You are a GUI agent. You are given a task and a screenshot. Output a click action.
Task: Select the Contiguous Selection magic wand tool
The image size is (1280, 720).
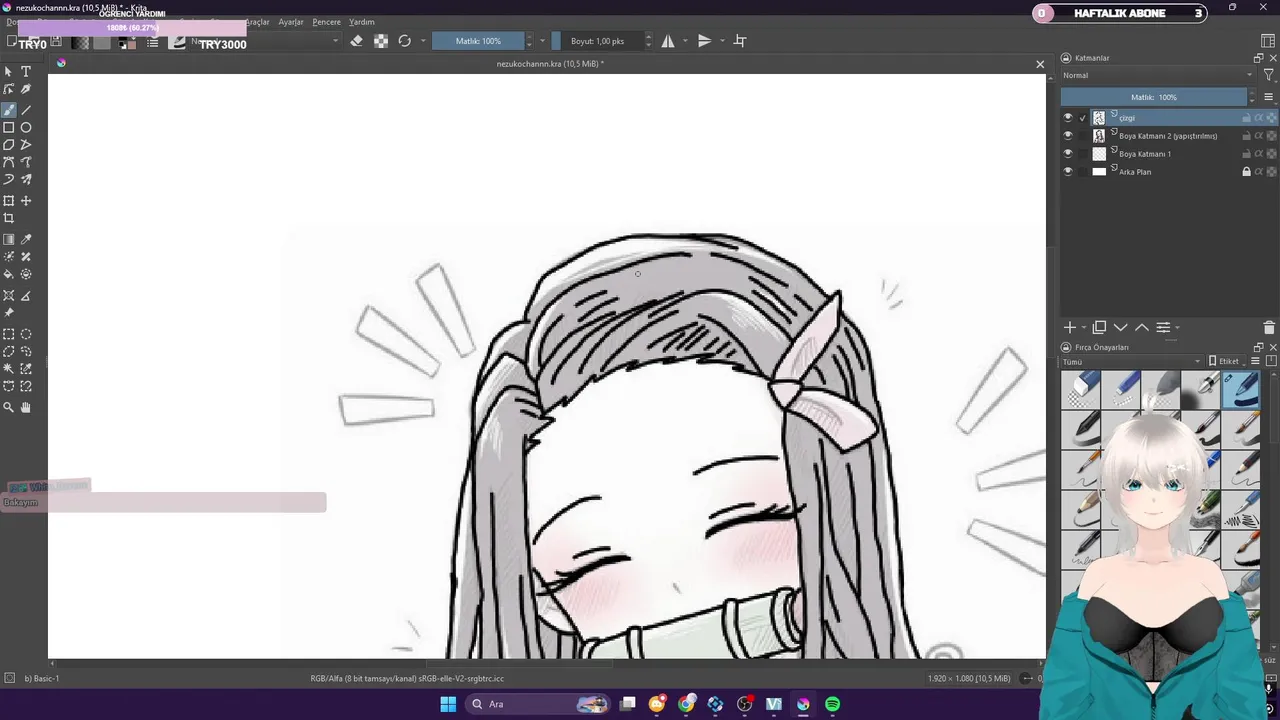tap(9, 369)
